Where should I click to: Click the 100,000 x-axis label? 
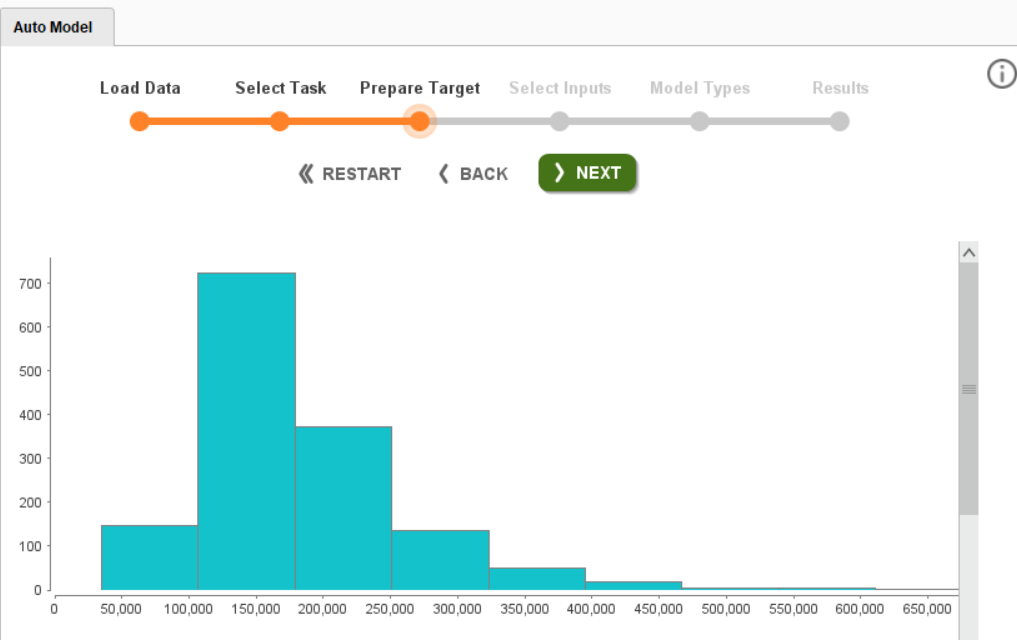click(188, 610)
